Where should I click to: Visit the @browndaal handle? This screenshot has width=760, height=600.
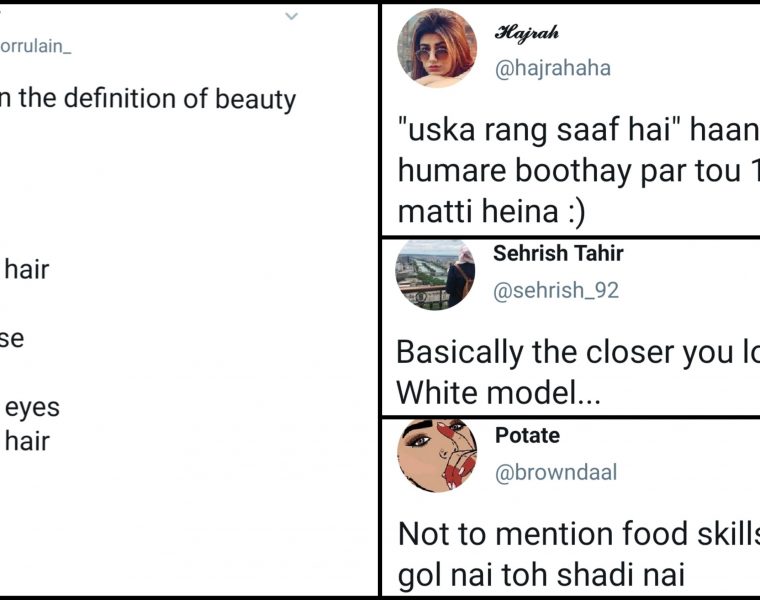point(556,472)
